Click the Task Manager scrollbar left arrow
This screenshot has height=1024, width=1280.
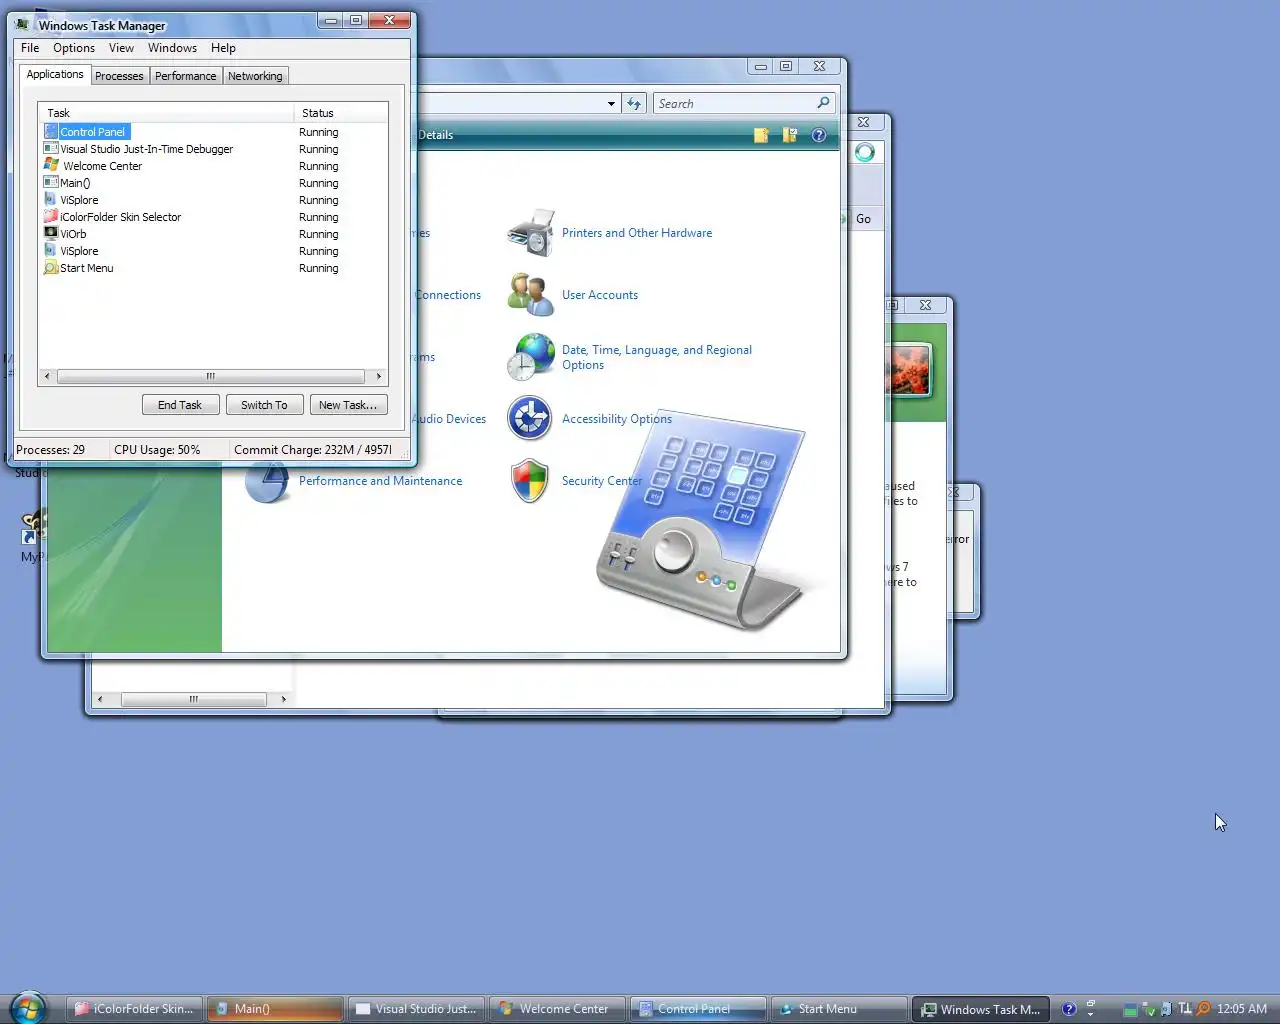tap(47, 377)
